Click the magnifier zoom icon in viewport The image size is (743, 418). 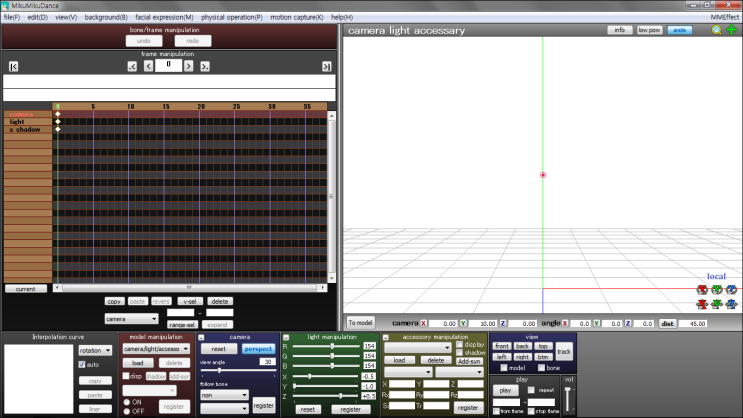click(717, 31)
